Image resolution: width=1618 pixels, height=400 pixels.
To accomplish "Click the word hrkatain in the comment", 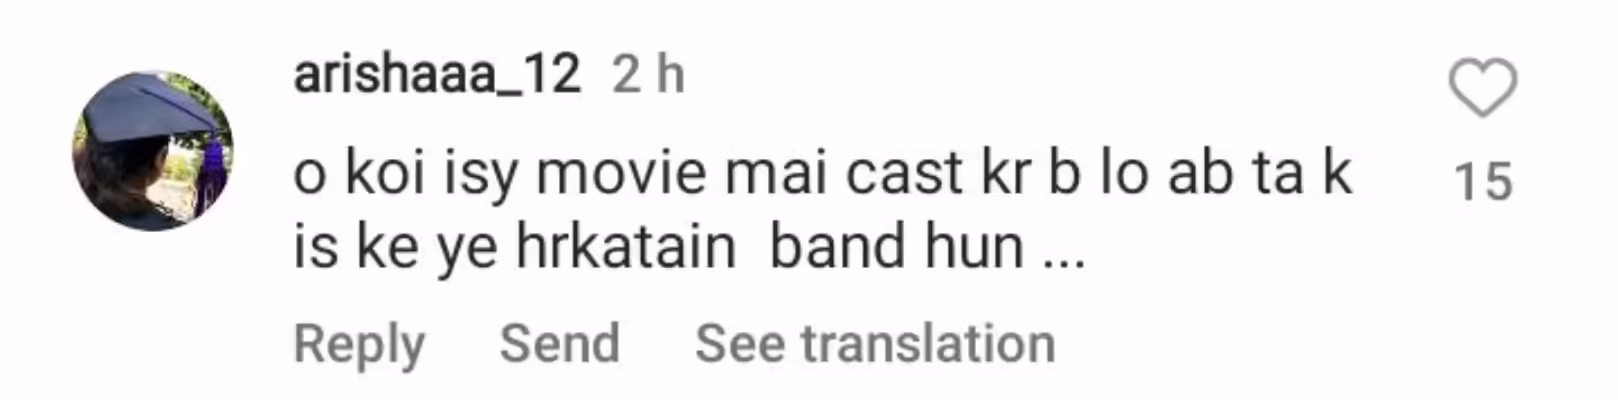I will [x=626, y=247].
